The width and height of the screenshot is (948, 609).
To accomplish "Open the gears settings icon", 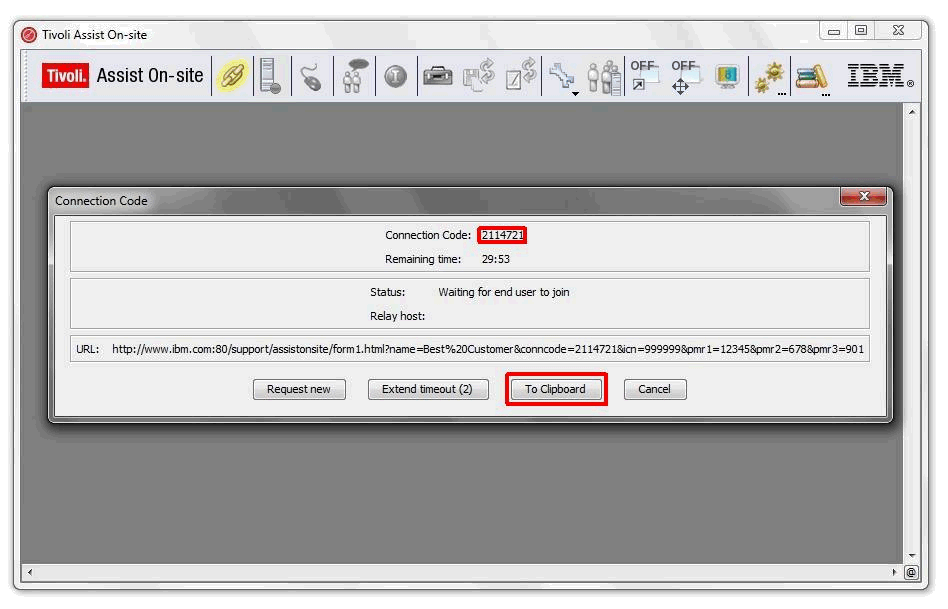I will point(769,77).
